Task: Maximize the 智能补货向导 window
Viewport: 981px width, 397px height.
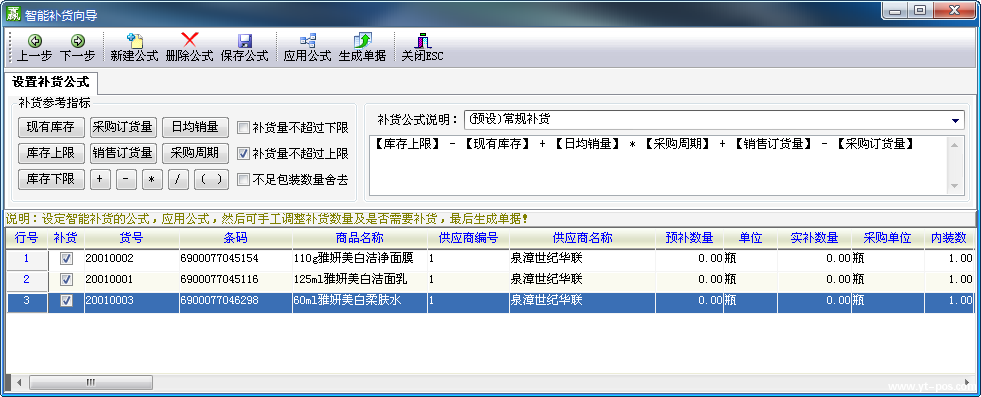Action: (919, 11)
